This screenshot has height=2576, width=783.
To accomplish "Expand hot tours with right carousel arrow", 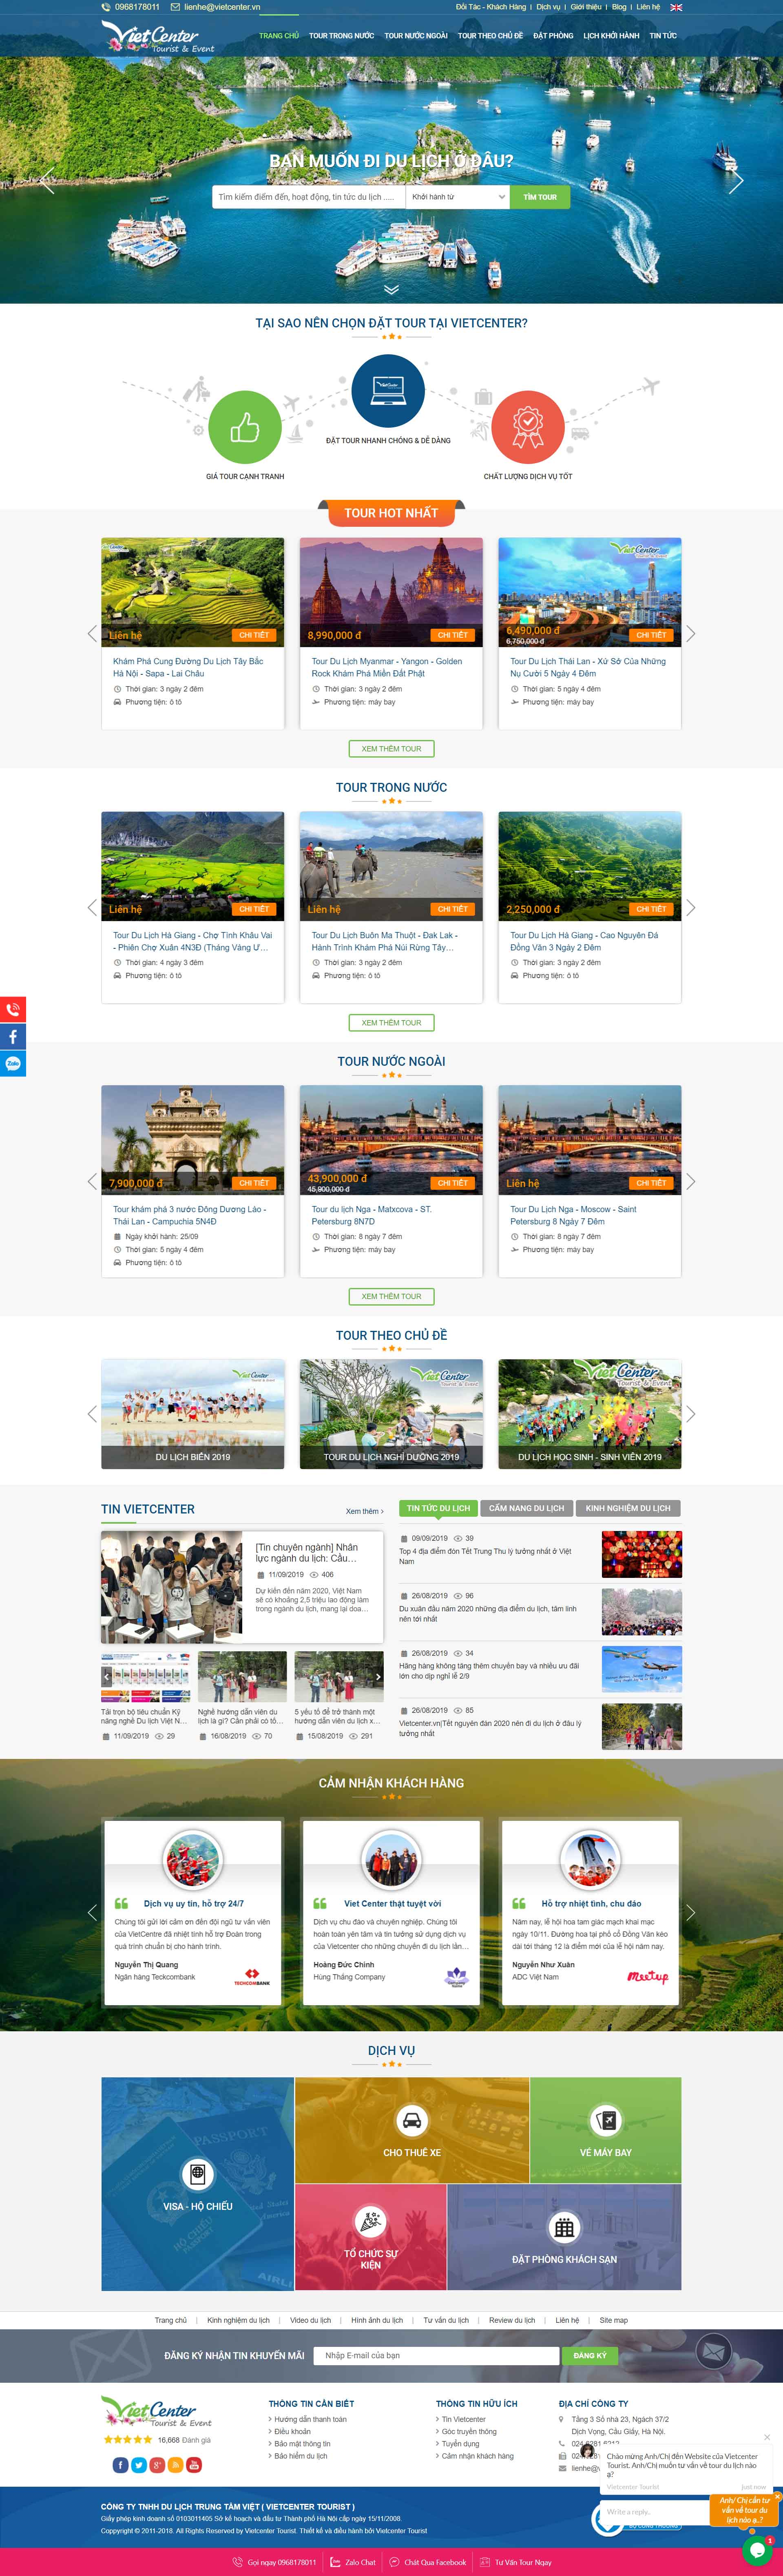I will pyautogui.click(x=691, y=634).
